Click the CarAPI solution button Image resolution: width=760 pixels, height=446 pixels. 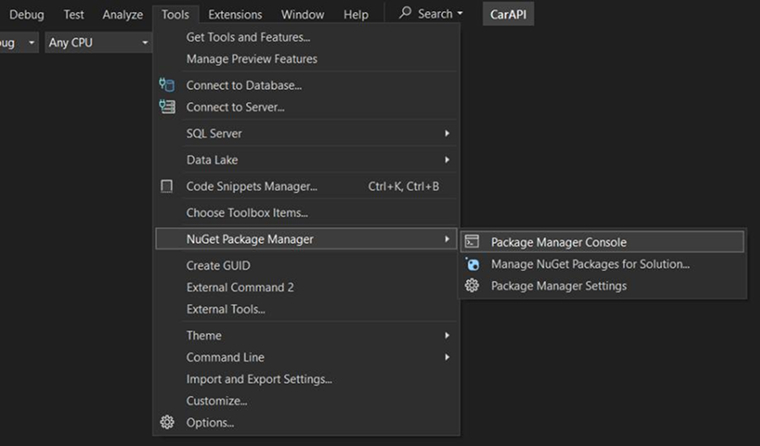pos(508,15)
